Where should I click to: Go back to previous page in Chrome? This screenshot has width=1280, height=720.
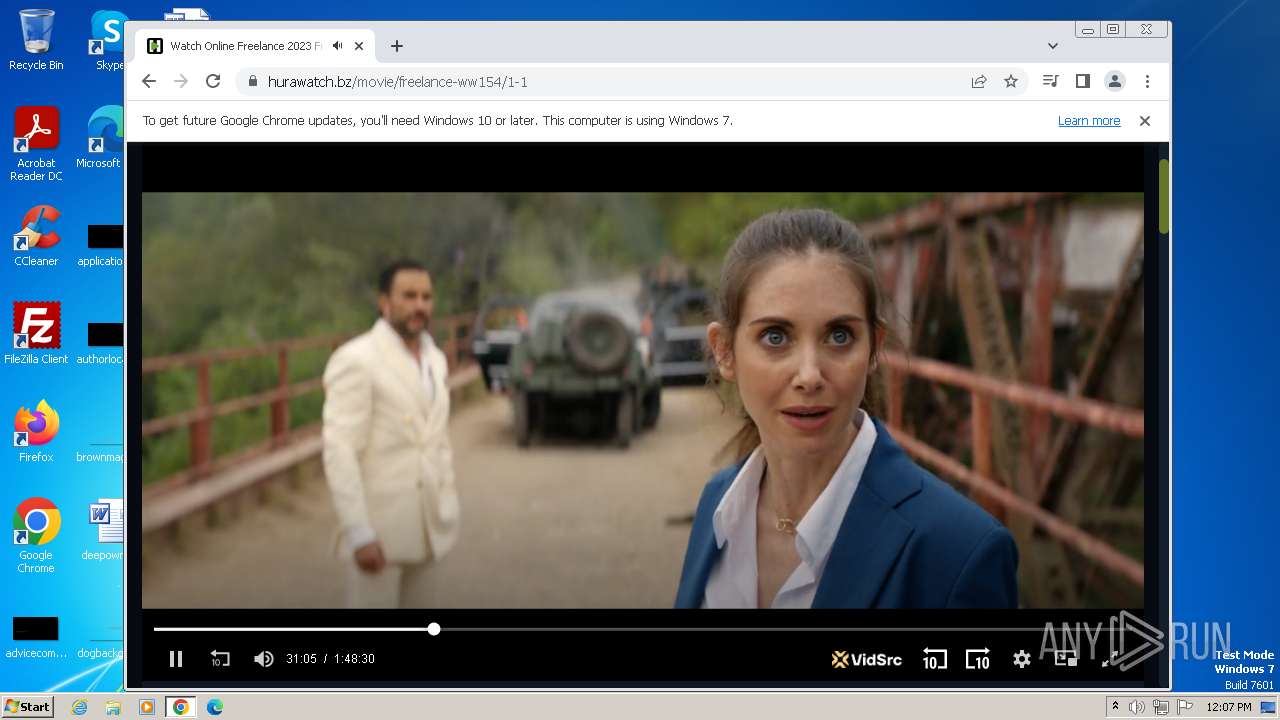coord(149,82)
